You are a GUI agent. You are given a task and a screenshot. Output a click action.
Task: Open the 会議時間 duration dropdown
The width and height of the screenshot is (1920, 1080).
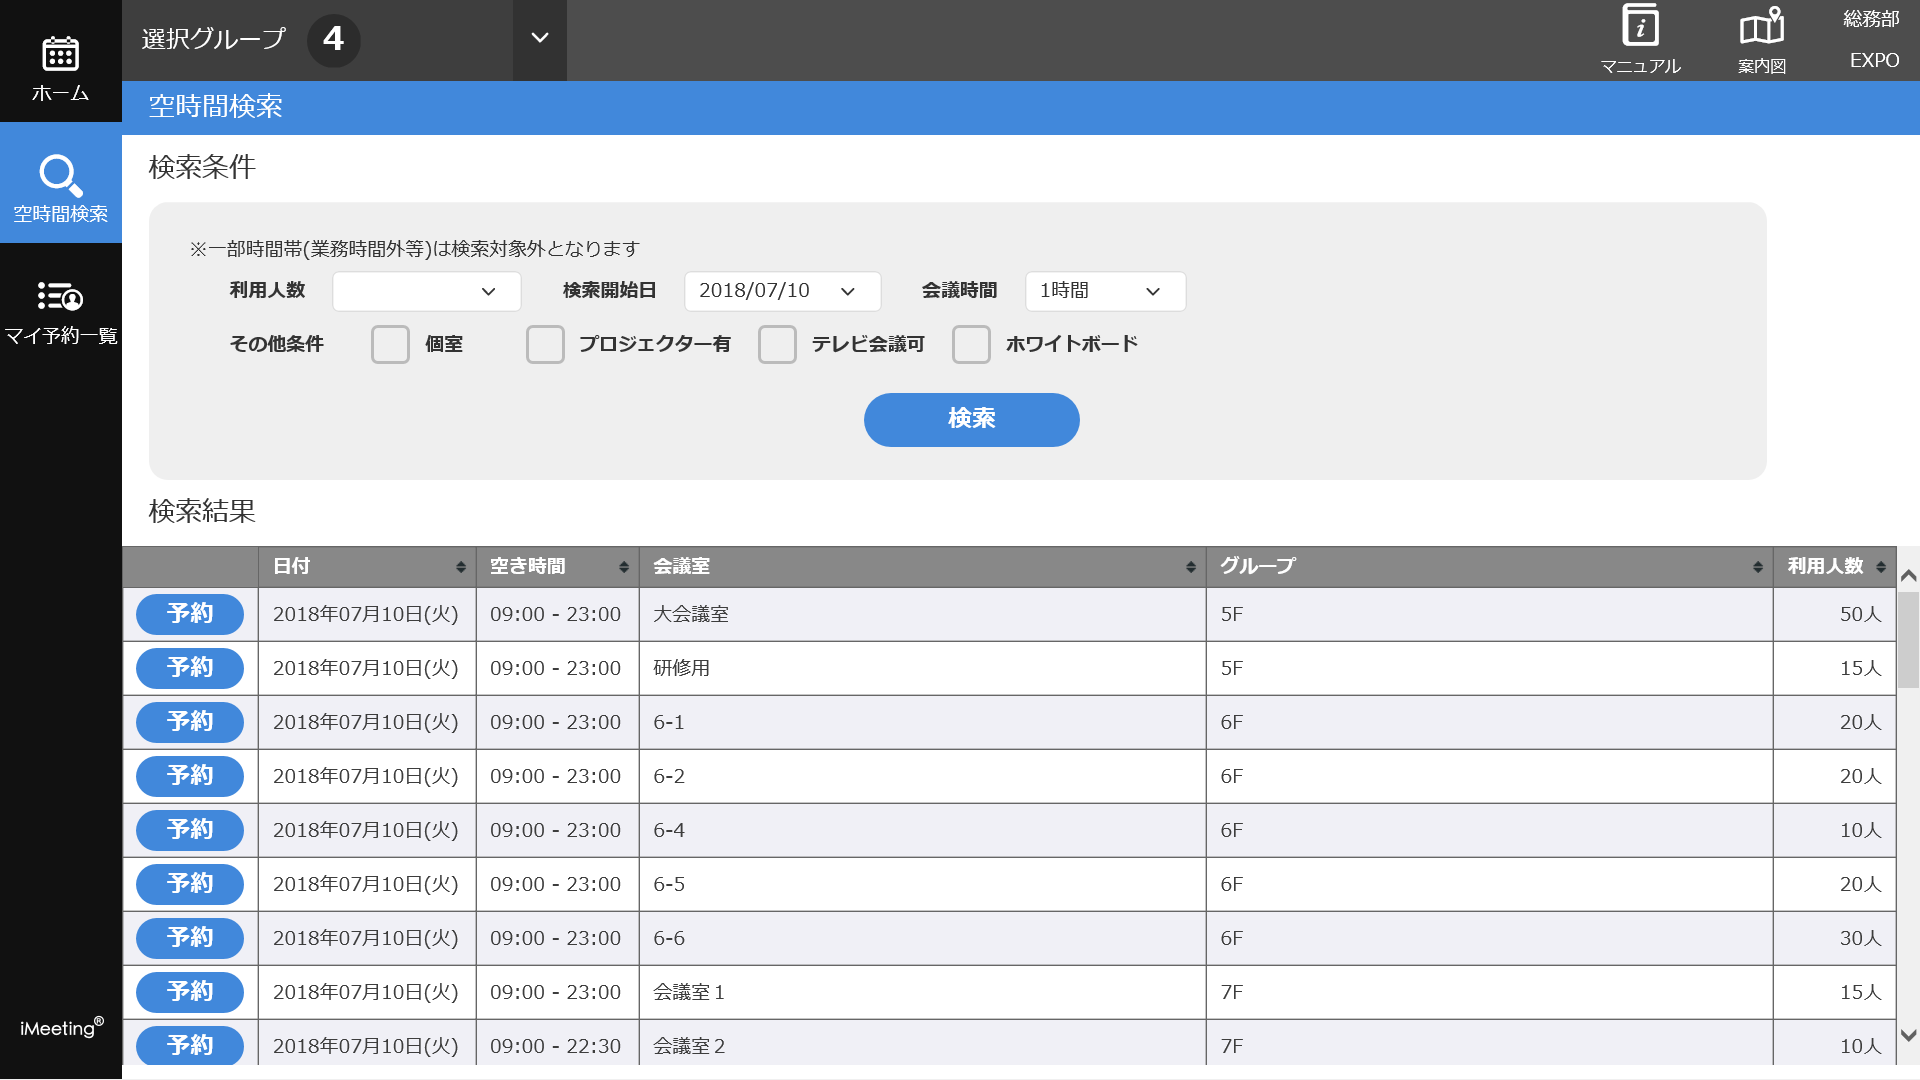pos(1105,291)
